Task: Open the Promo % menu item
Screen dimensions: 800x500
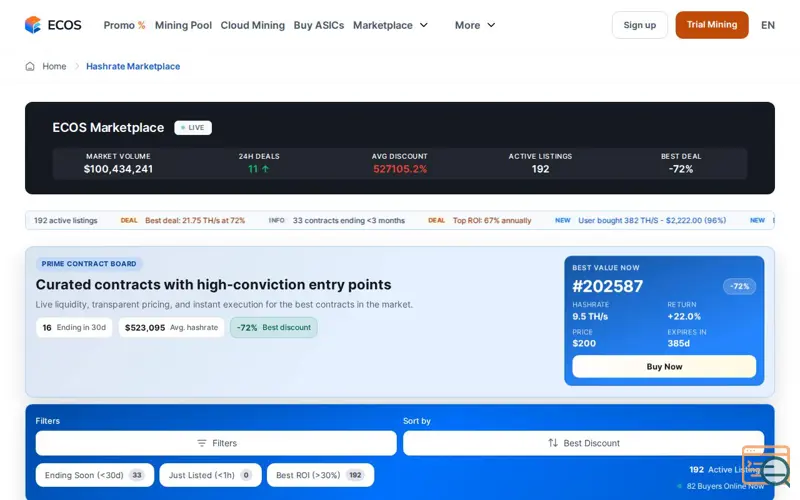Action: click(x=124, y=25)
